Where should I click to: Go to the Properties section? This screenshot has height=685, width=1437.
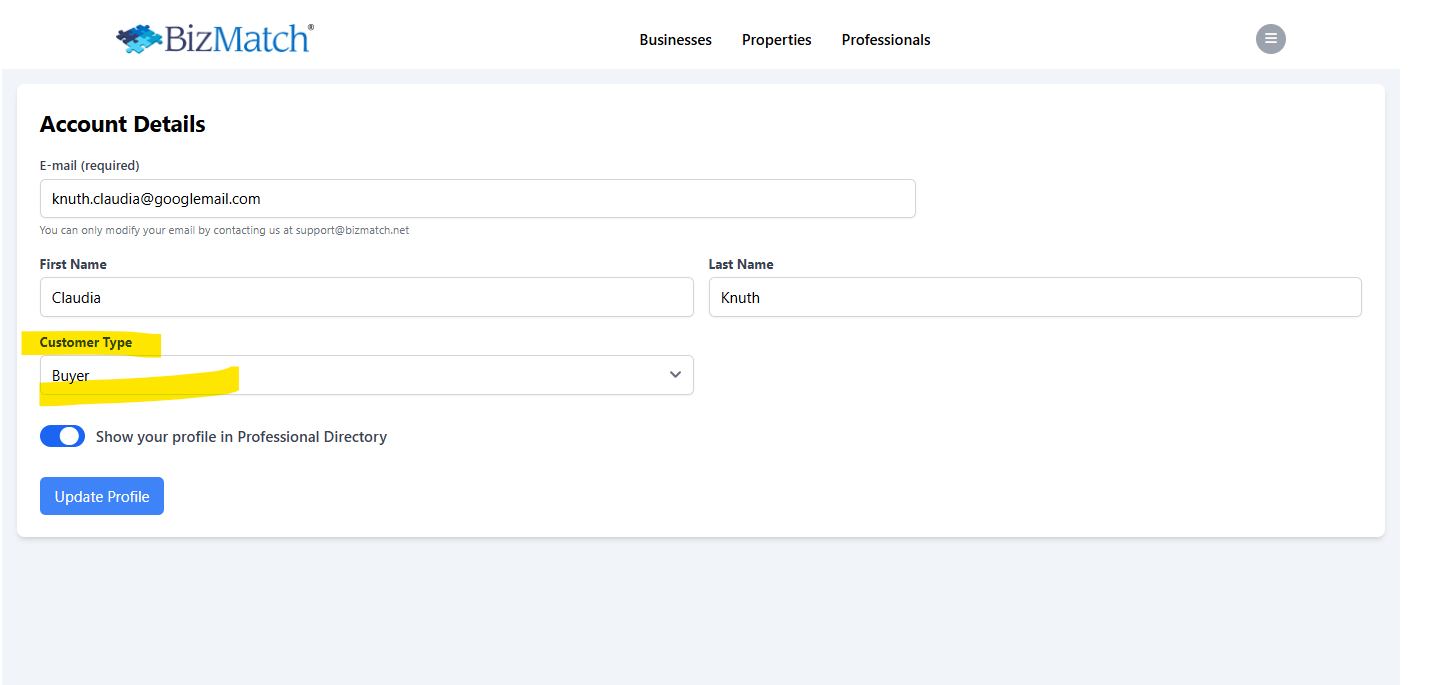tap(776, 40)
